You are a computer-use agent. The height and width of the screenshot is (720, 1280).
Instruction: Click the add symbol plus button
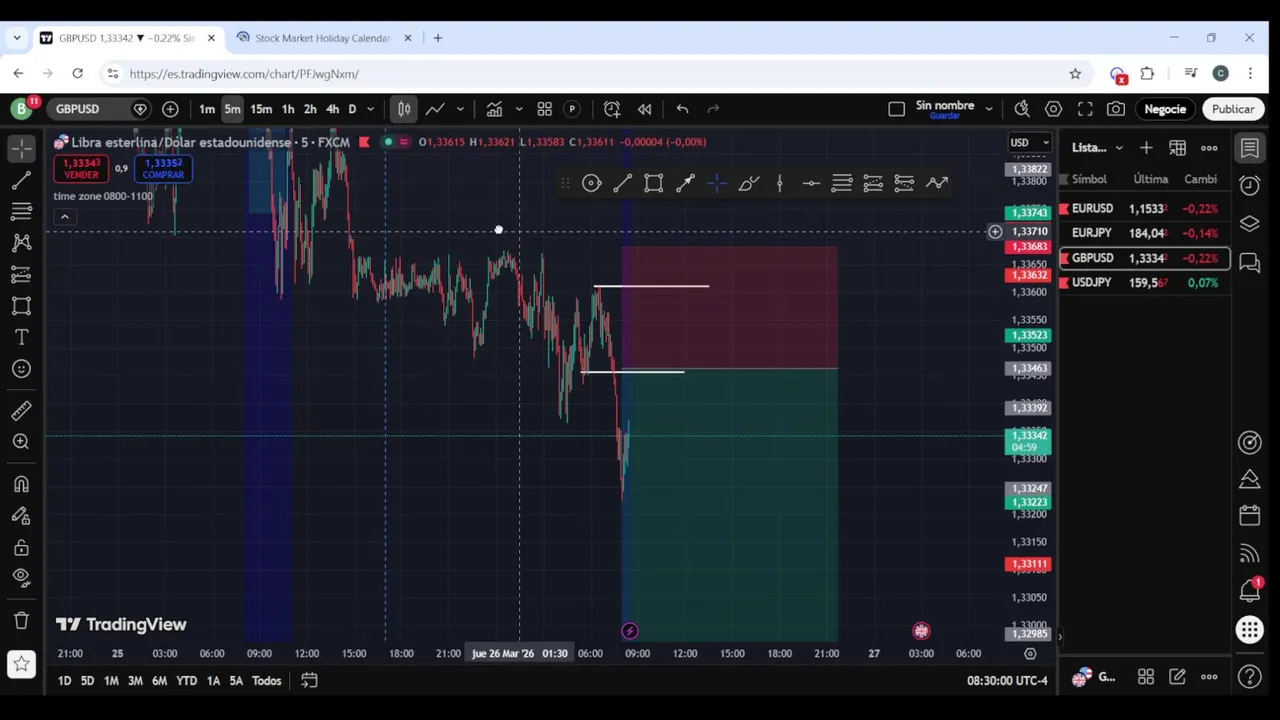pos(170,109)
